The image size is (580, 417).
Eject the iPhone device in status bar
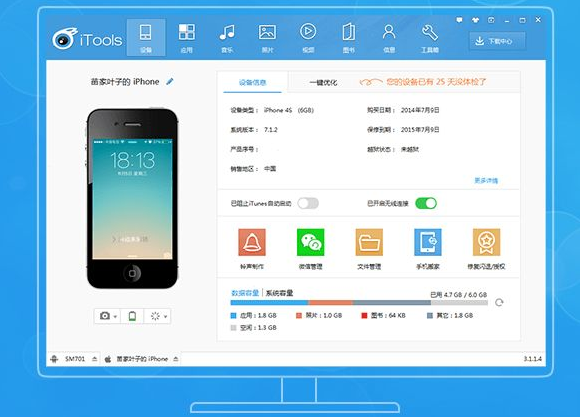click(x=176, y=359)
